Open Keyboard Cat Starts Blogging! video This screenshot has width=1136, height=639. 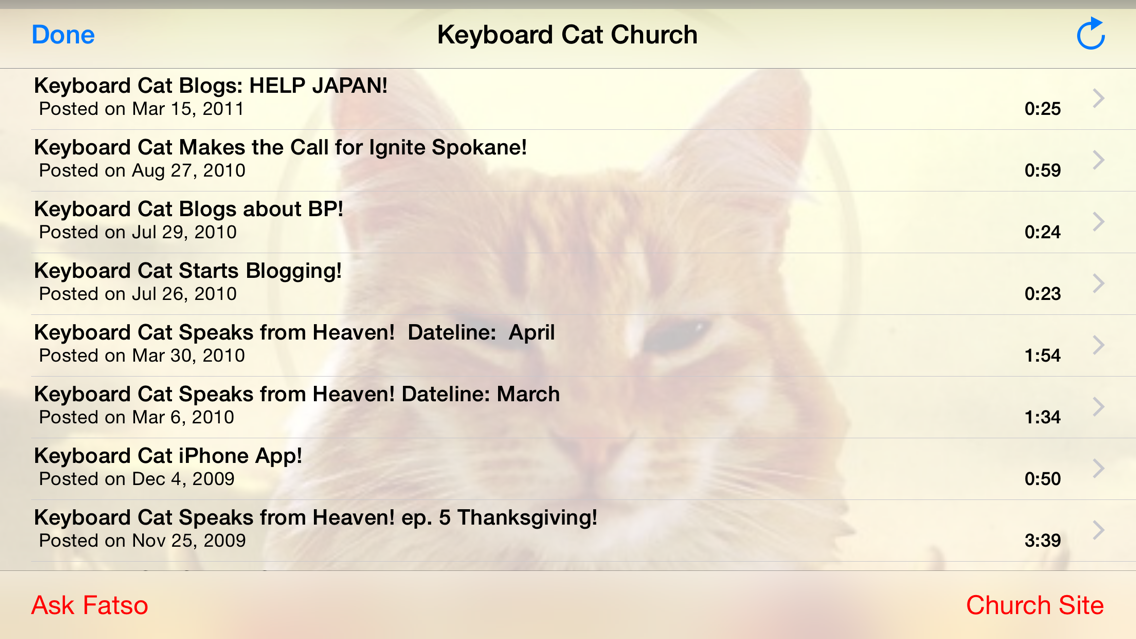568,283
